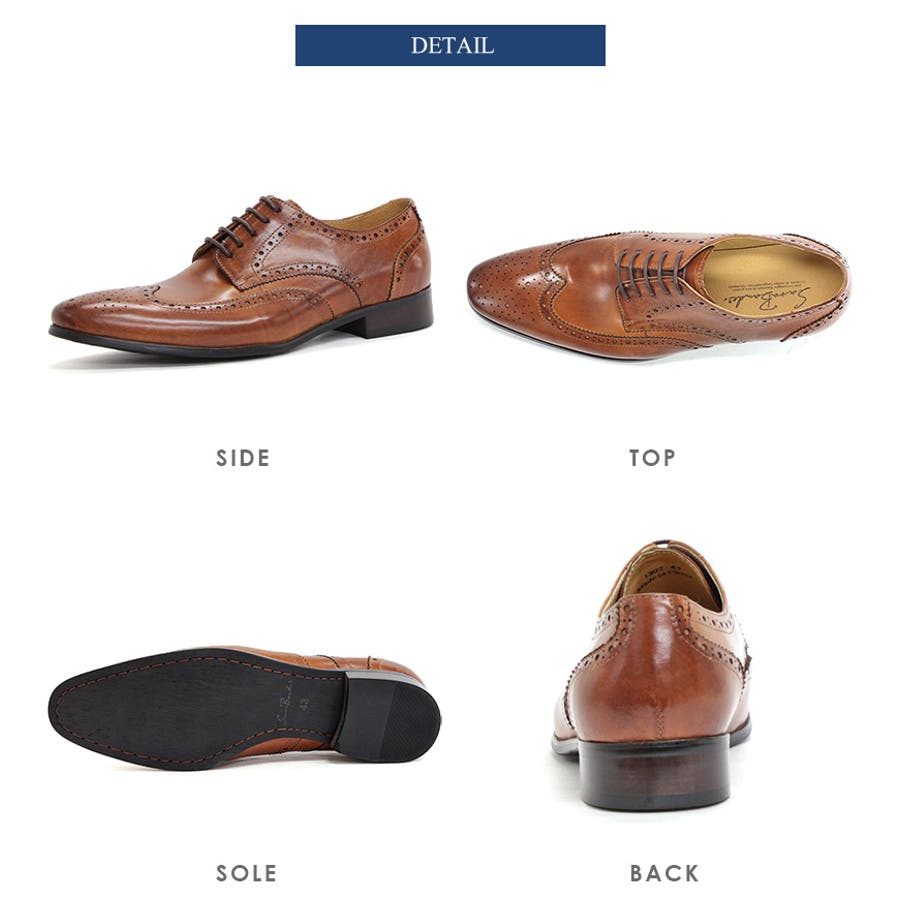Viewport: 900px width, 900px height.
Task: Click the wingtip toe in side view
Action: (109, 313)
